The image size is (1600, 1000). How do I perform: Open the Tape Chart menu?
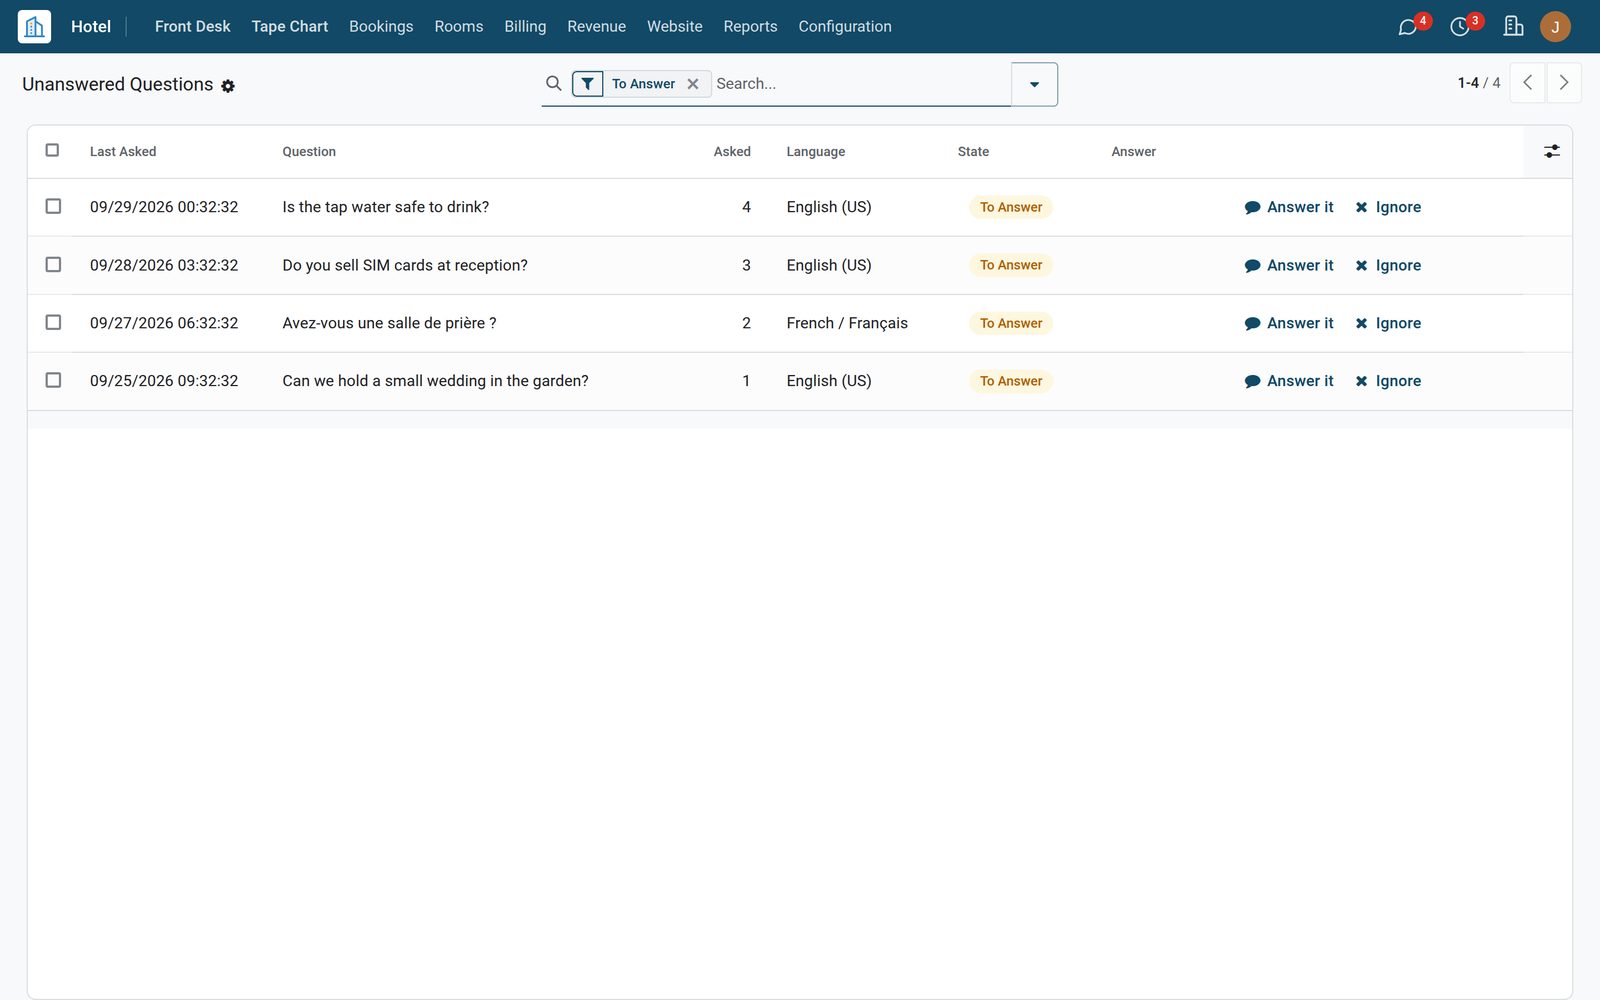click(289, 27)
